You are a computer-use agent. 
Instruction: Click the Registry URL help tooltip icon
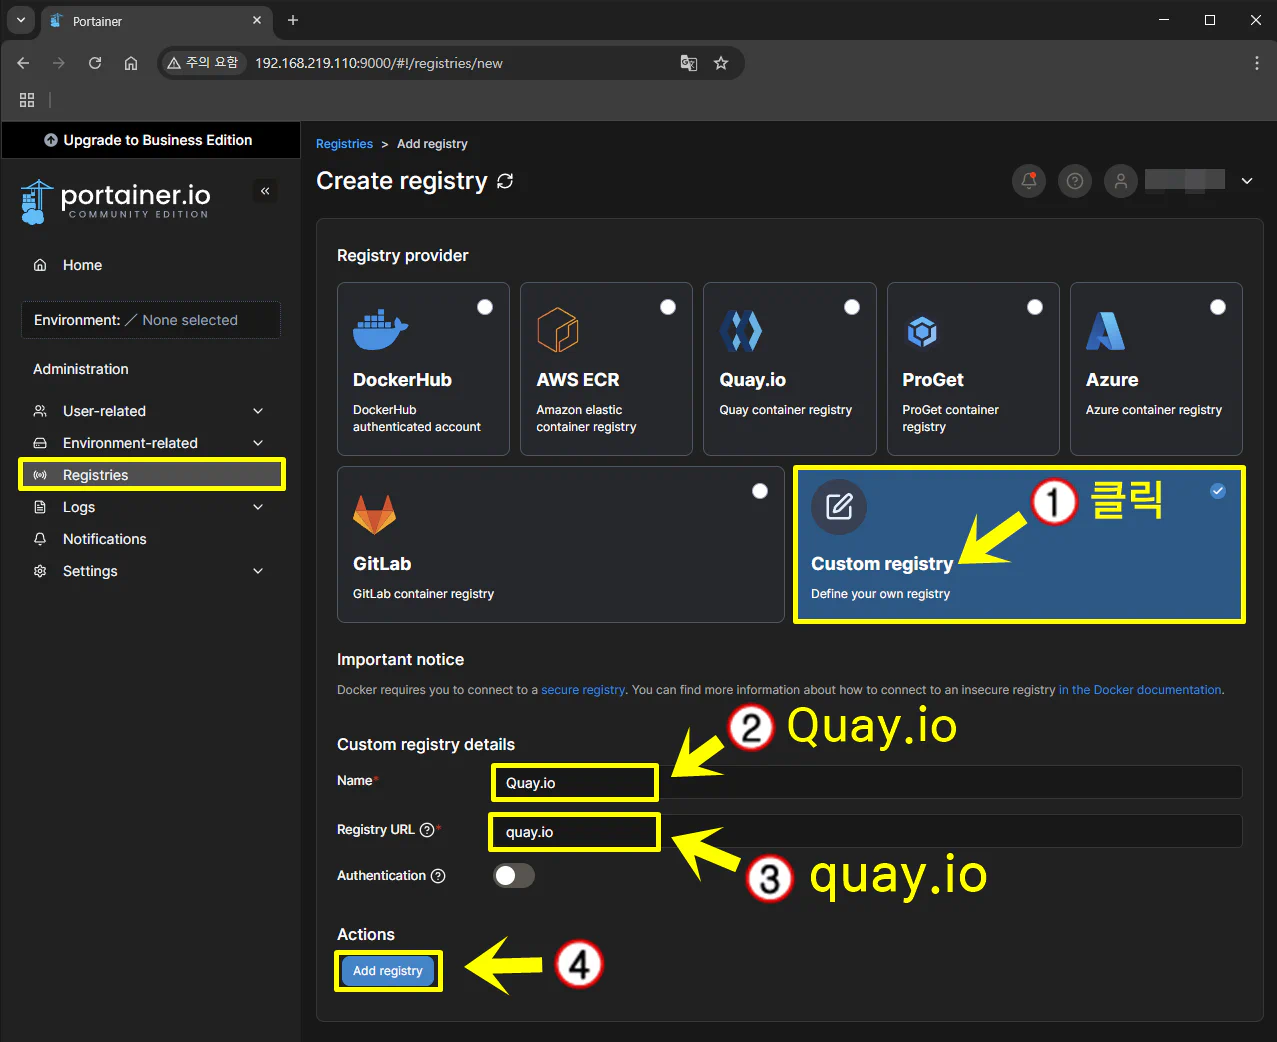427,830
